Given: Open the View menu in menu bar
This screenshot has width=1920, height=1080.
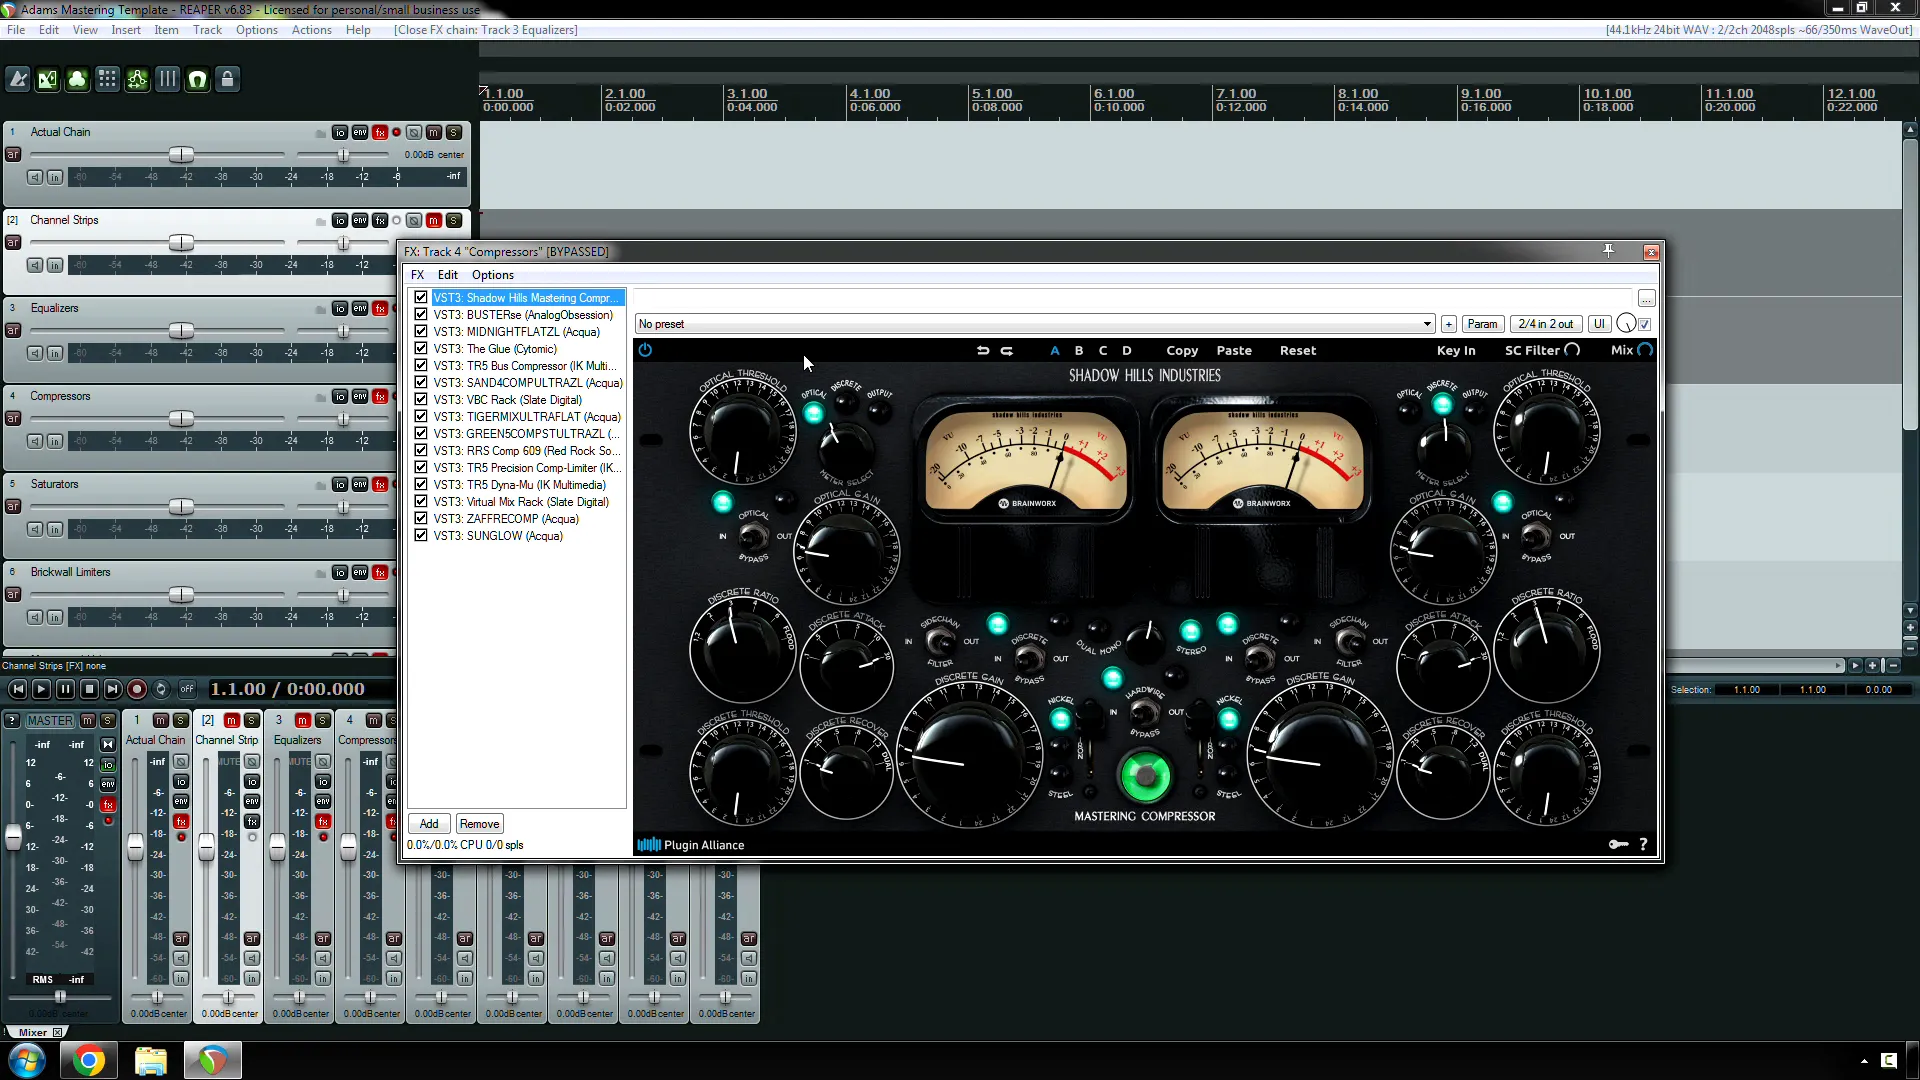Looking at the screenshot, I should tap(85, 30).
